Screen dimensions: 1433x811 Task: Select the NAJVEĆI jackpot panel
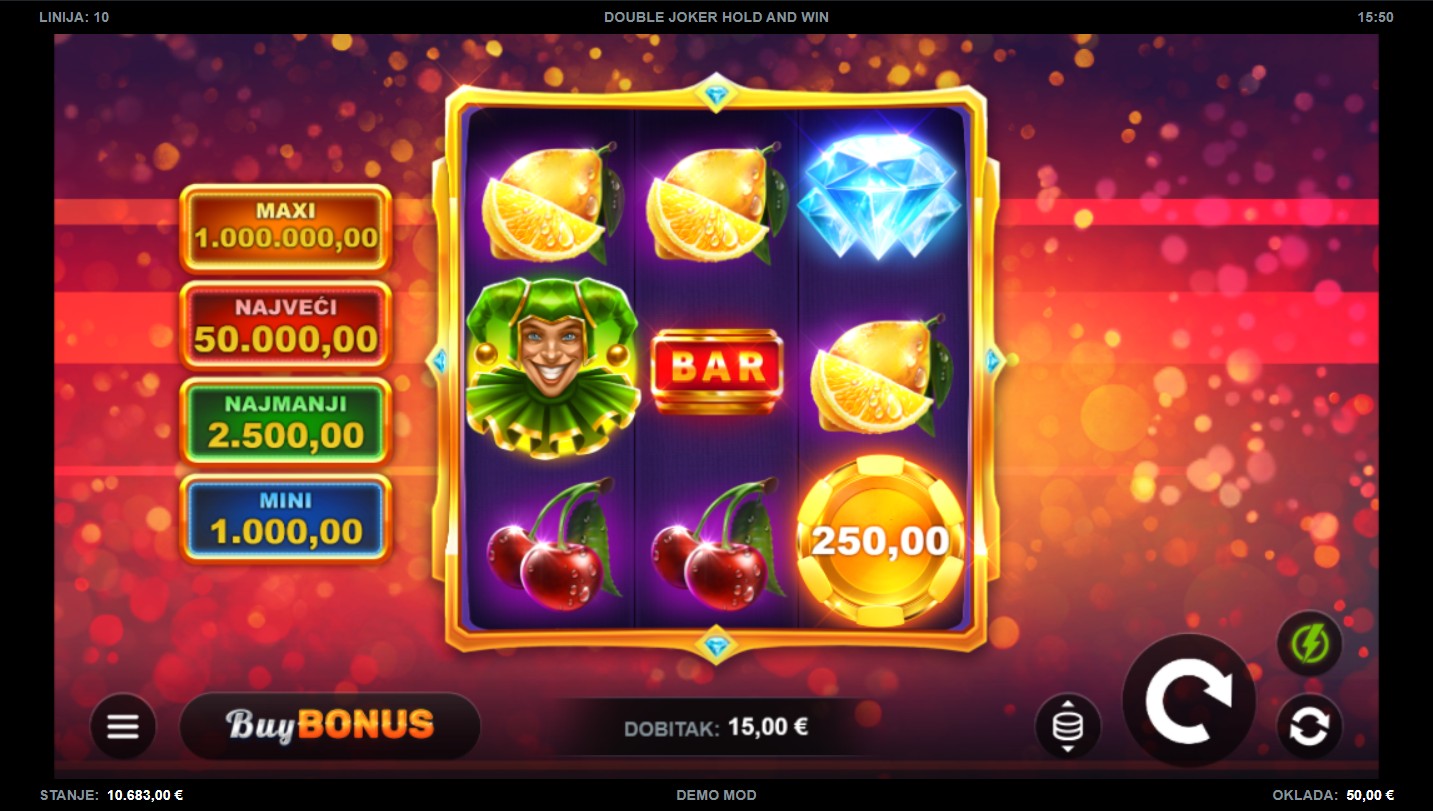(x=286, y=325)
